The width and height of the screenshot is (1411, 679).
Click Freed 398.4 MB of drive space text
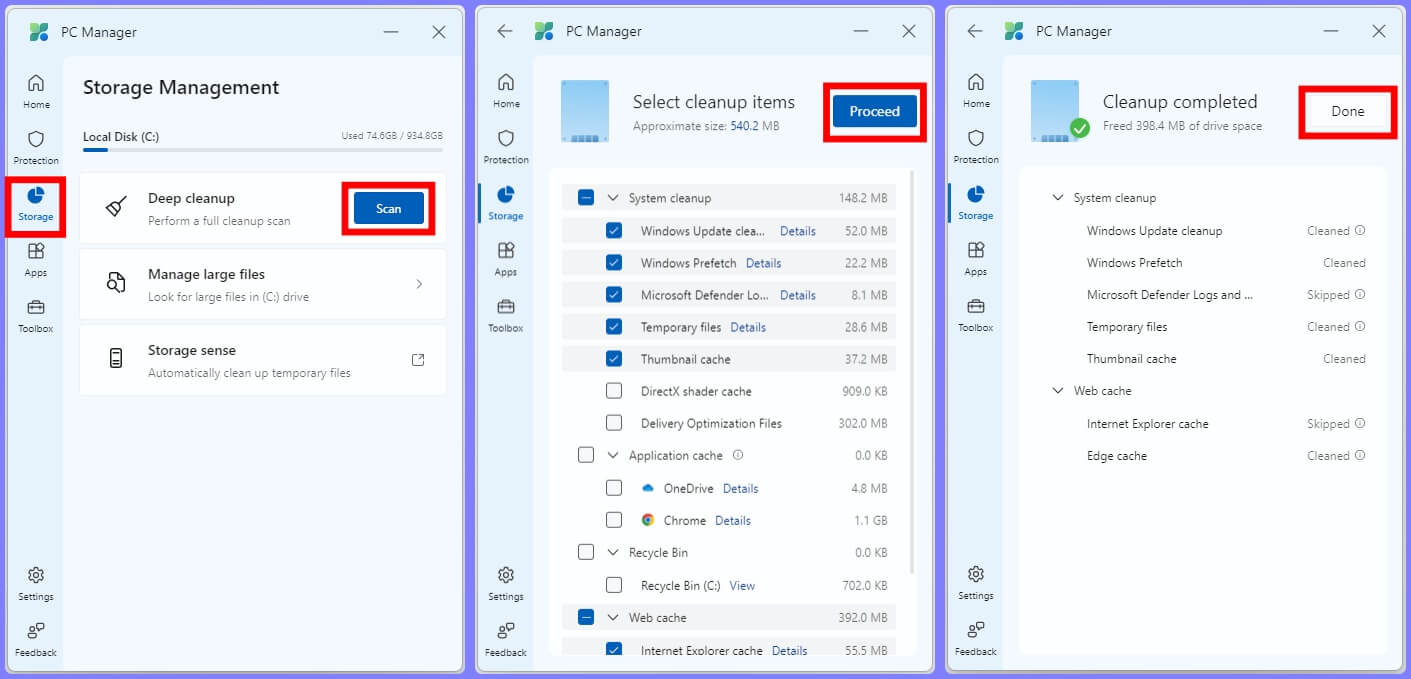coord(1182,127)
